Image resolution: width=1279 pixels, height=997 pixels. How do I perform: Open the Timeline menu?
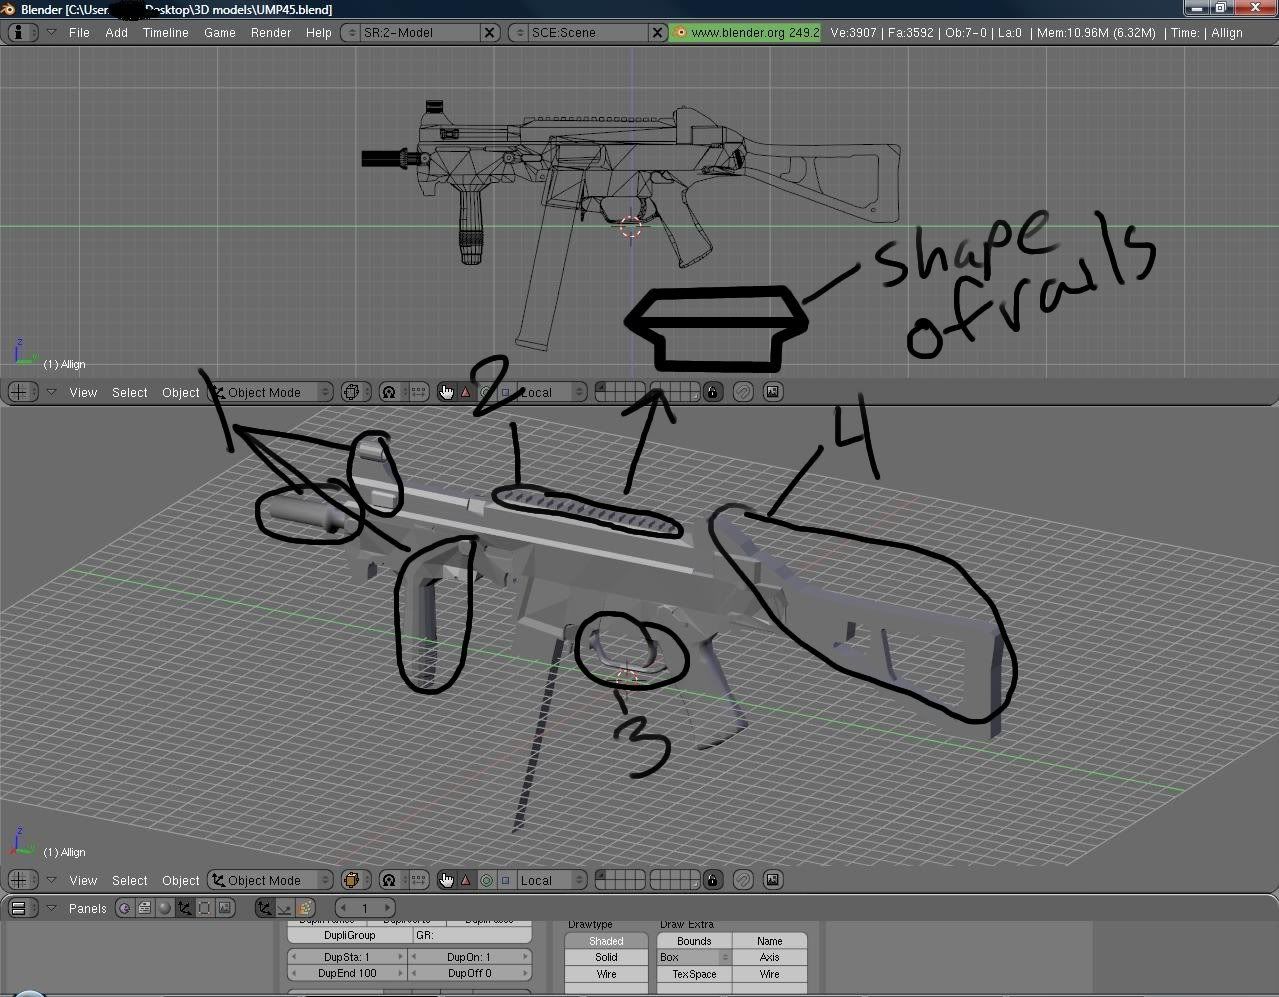coord(166,32)
